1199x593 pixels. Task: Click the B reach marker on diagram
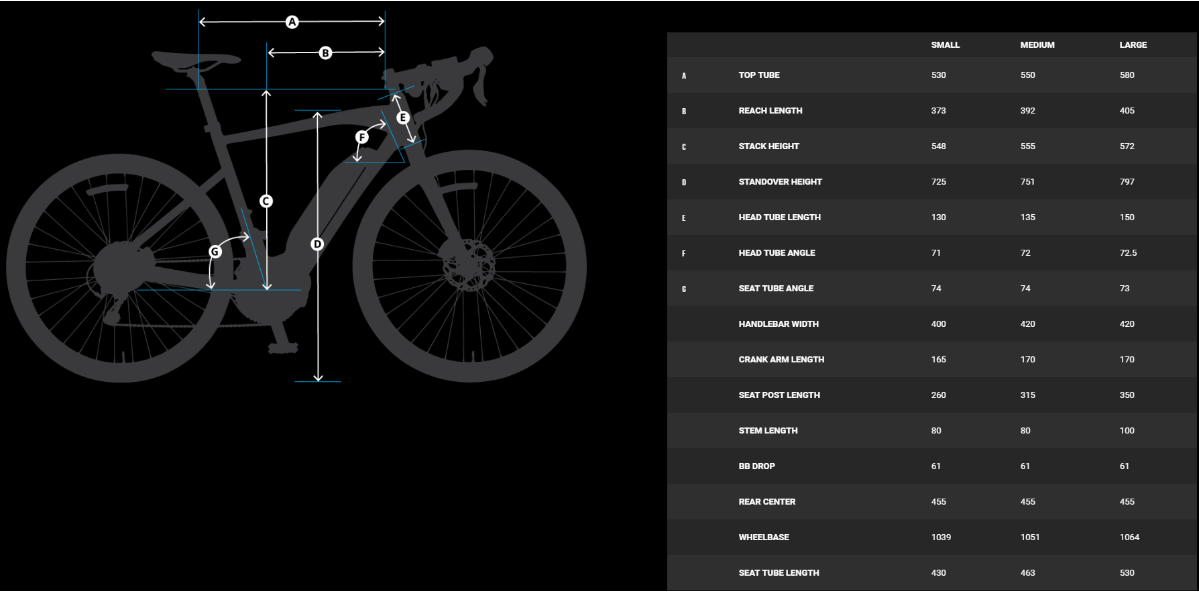click(x=325, y=53)
